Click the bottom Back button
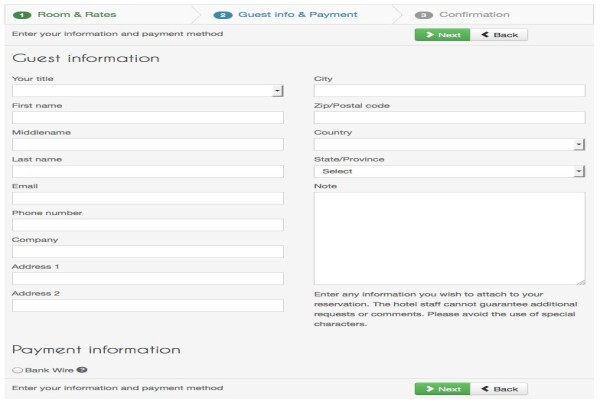The height and width of the screenshot is (400, 600). click(499, 389)
